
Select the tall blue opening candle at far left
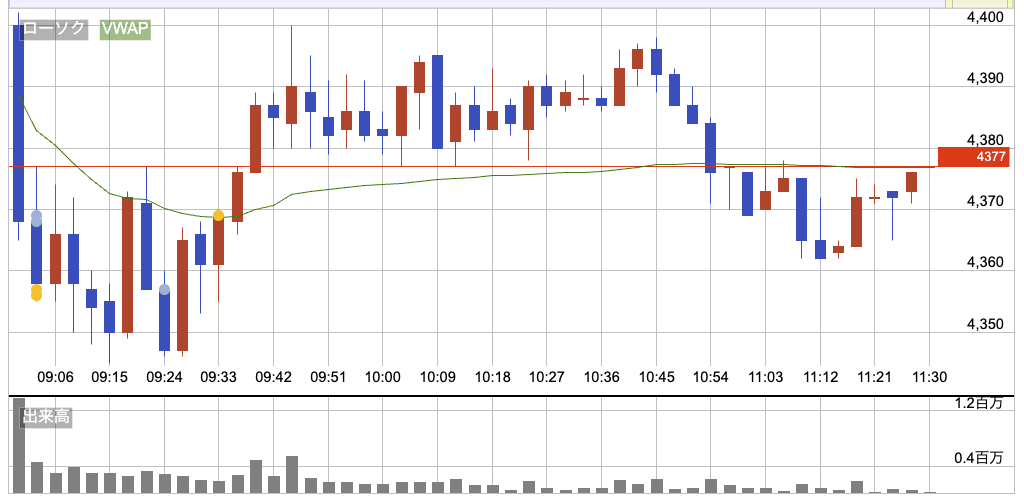click(18, 120)
